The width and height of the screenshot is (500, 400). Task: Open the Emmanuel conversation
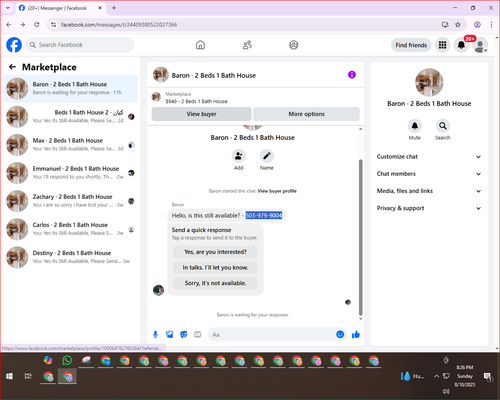coord(70,173)
